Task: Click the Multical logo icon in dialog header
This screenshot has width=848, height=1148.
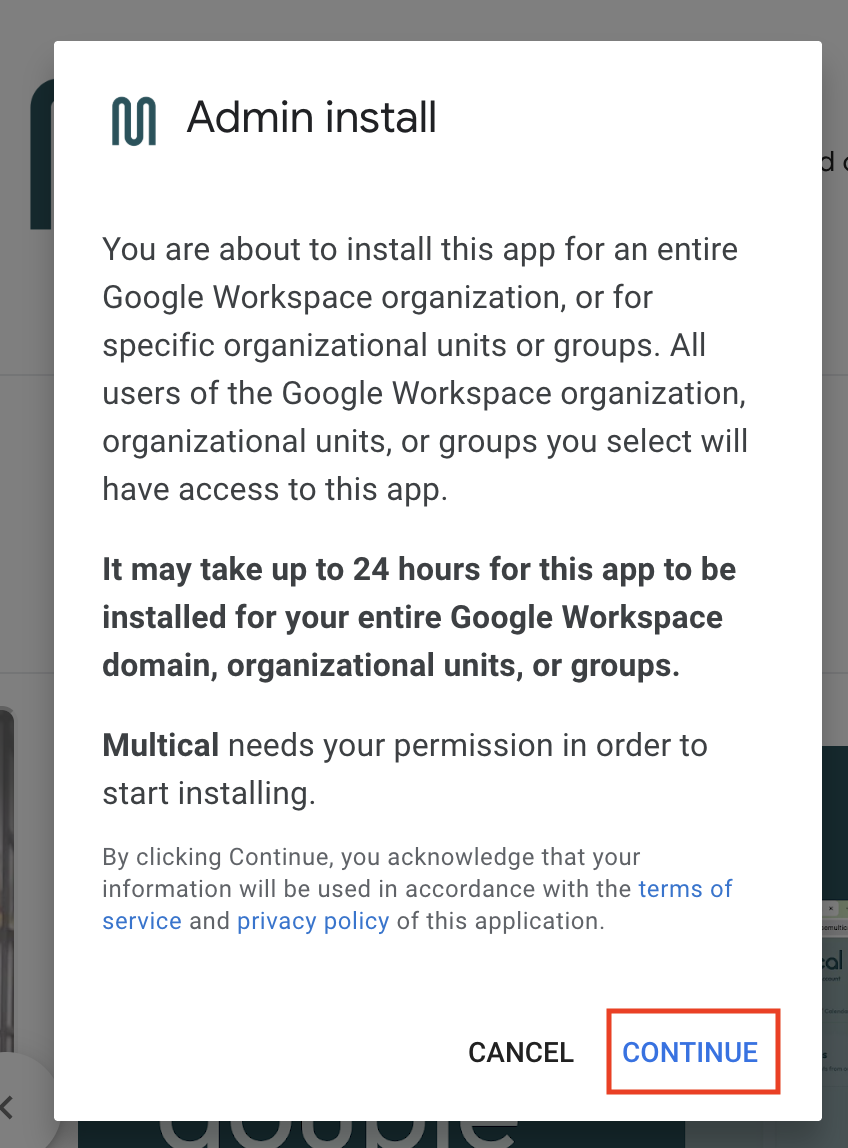Action: [x=134, y=121]
